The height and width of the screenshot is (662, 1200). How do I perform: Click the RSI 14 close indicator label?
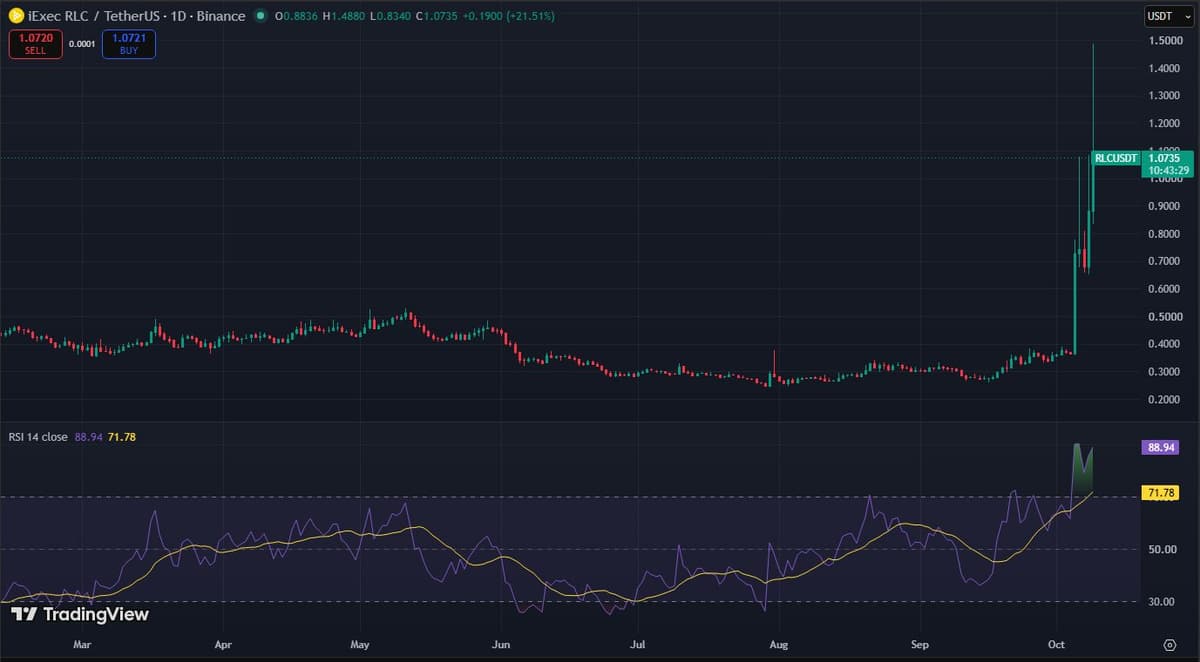[x=38, y=435]
